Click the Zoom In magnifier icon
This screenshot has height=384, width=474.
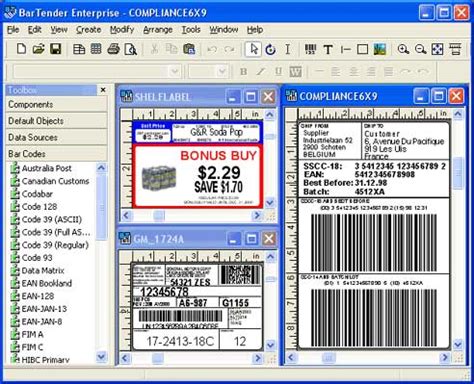click(403, 50)
